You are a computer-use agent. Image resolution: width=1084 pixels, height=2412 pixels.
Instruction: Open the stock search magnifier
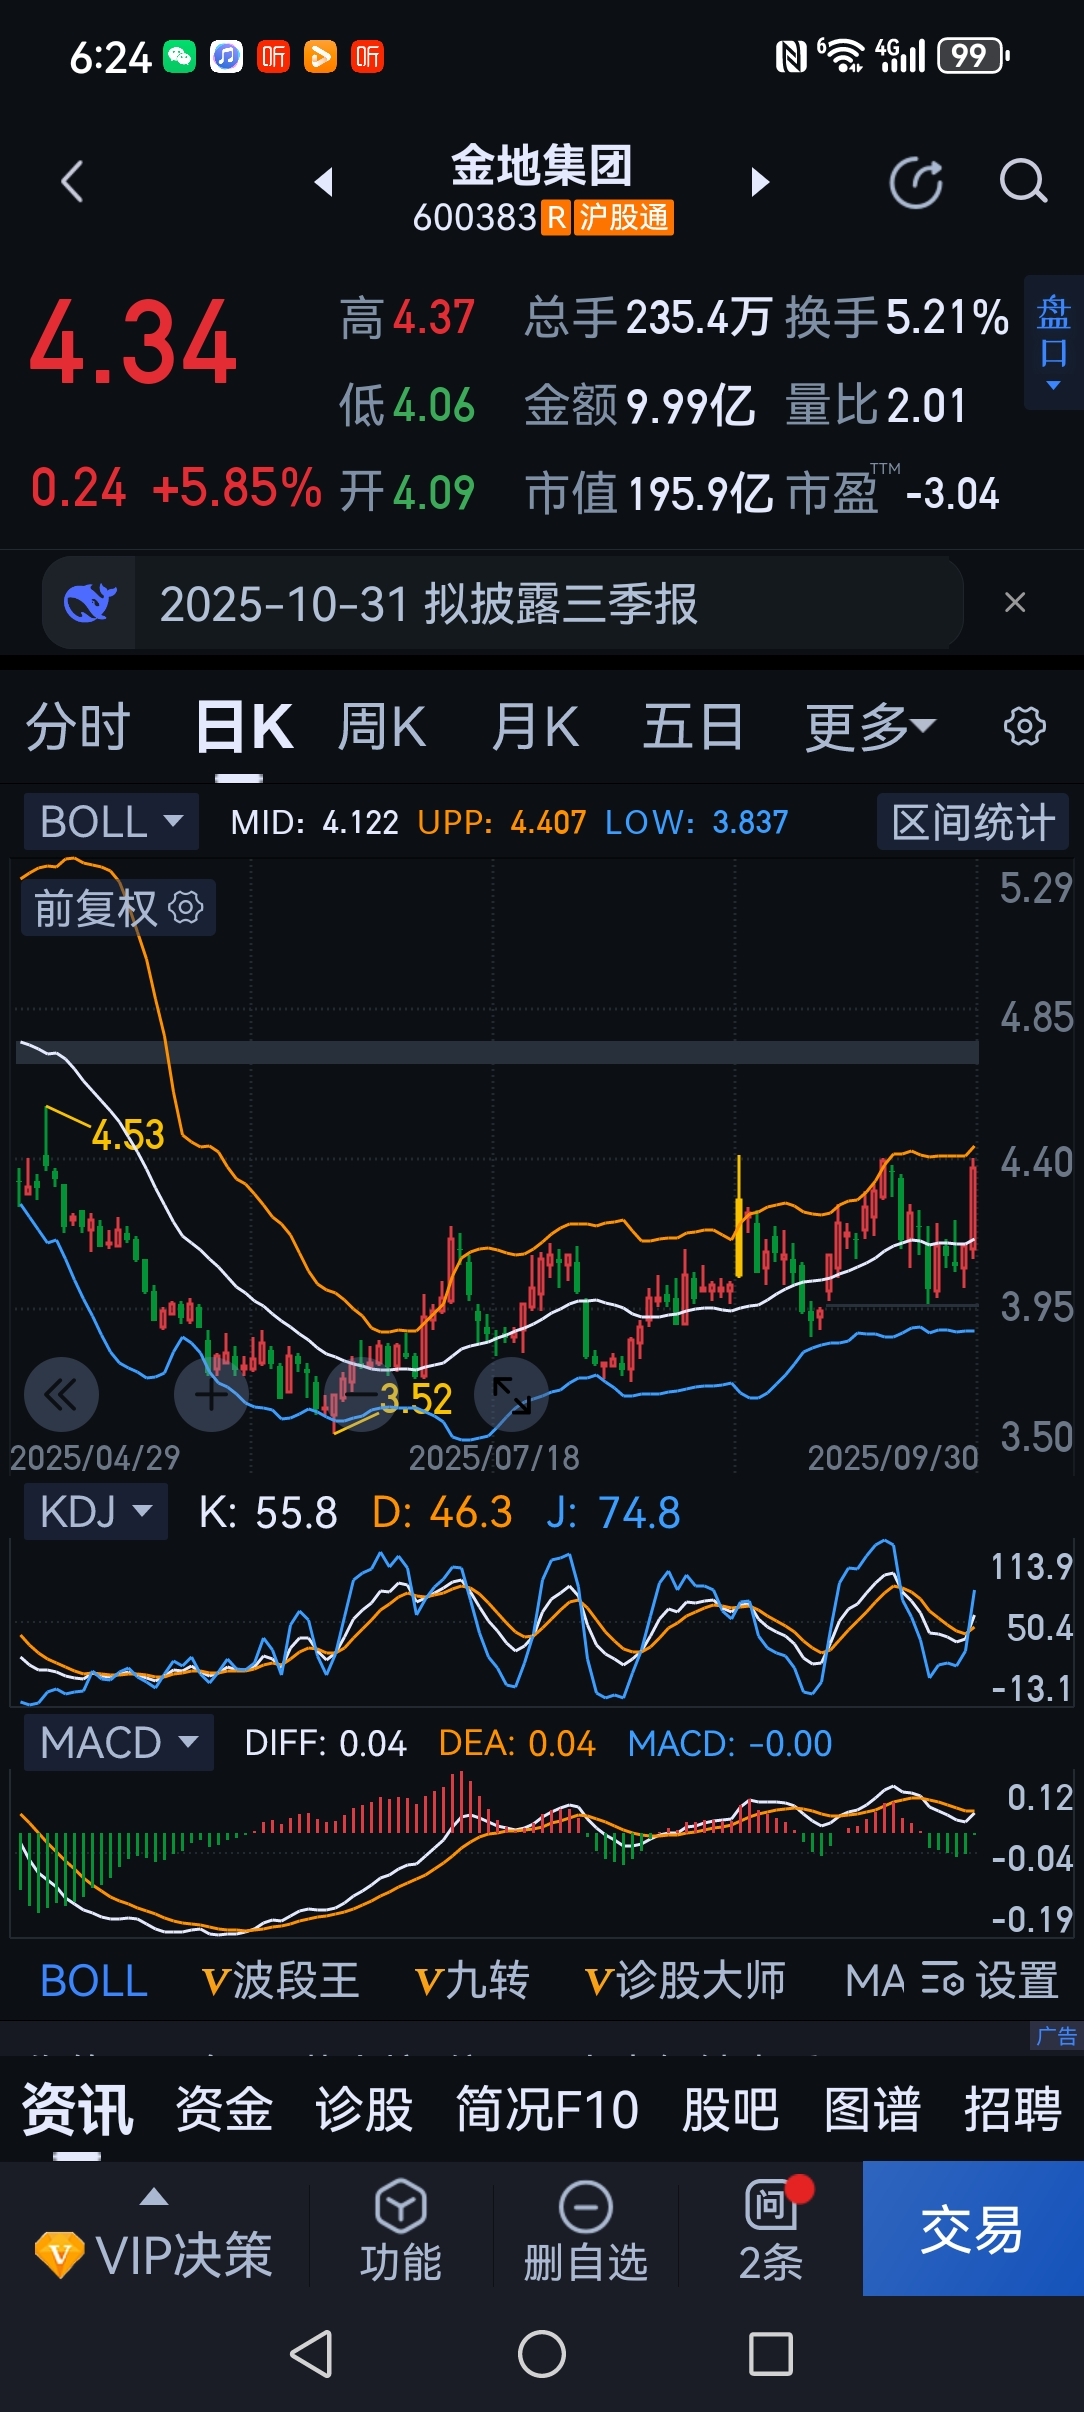(1022, 182)
